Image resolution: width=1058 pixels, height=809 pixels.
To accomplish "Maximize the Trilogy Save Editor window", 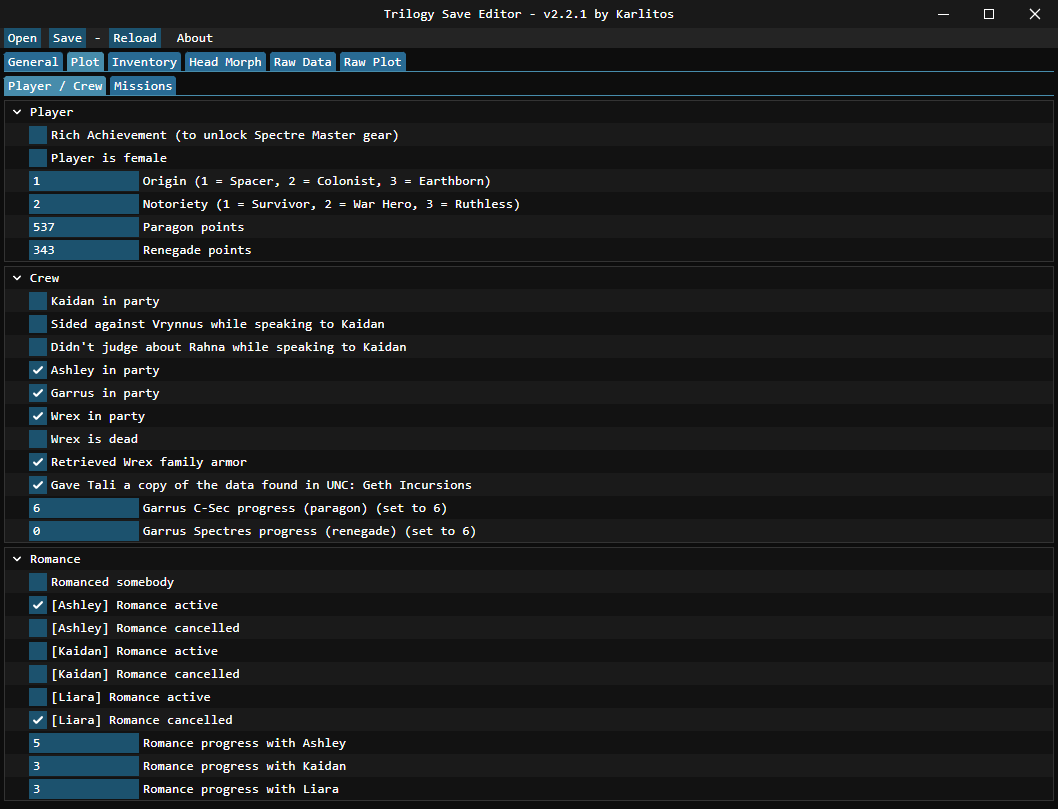I will pyautogui.click(x=989, y=14).
